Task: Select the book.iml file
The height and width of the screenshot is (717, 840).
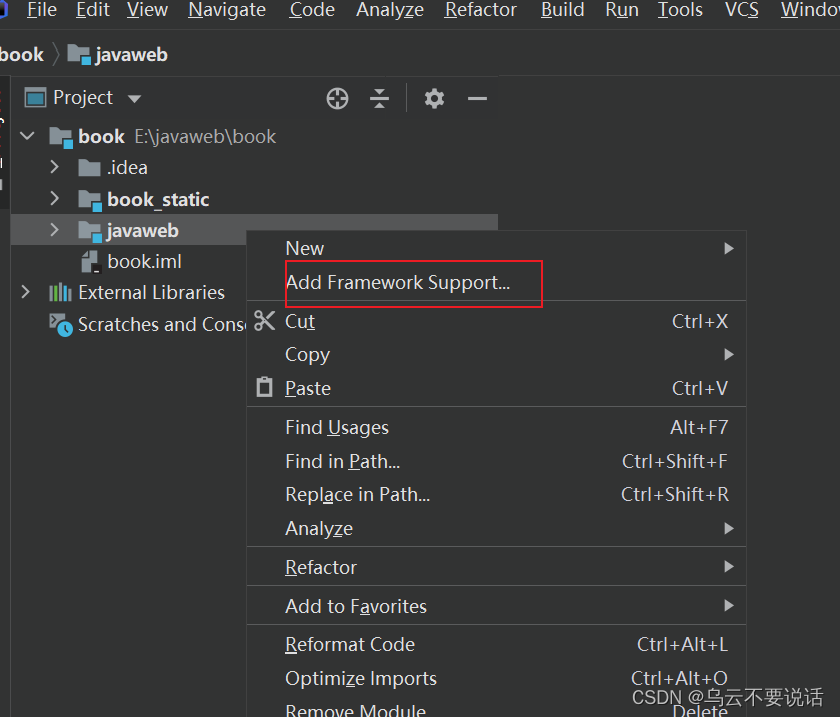Action: (144, 262)
